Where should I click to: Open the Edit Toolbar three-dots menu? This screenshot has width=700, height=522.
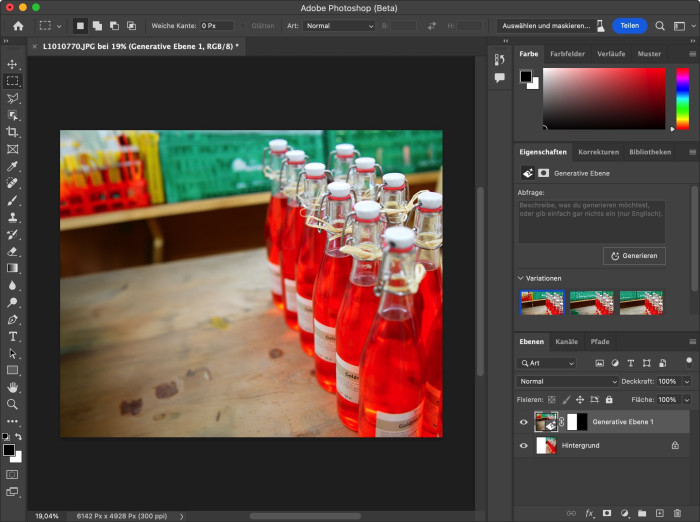12,421
